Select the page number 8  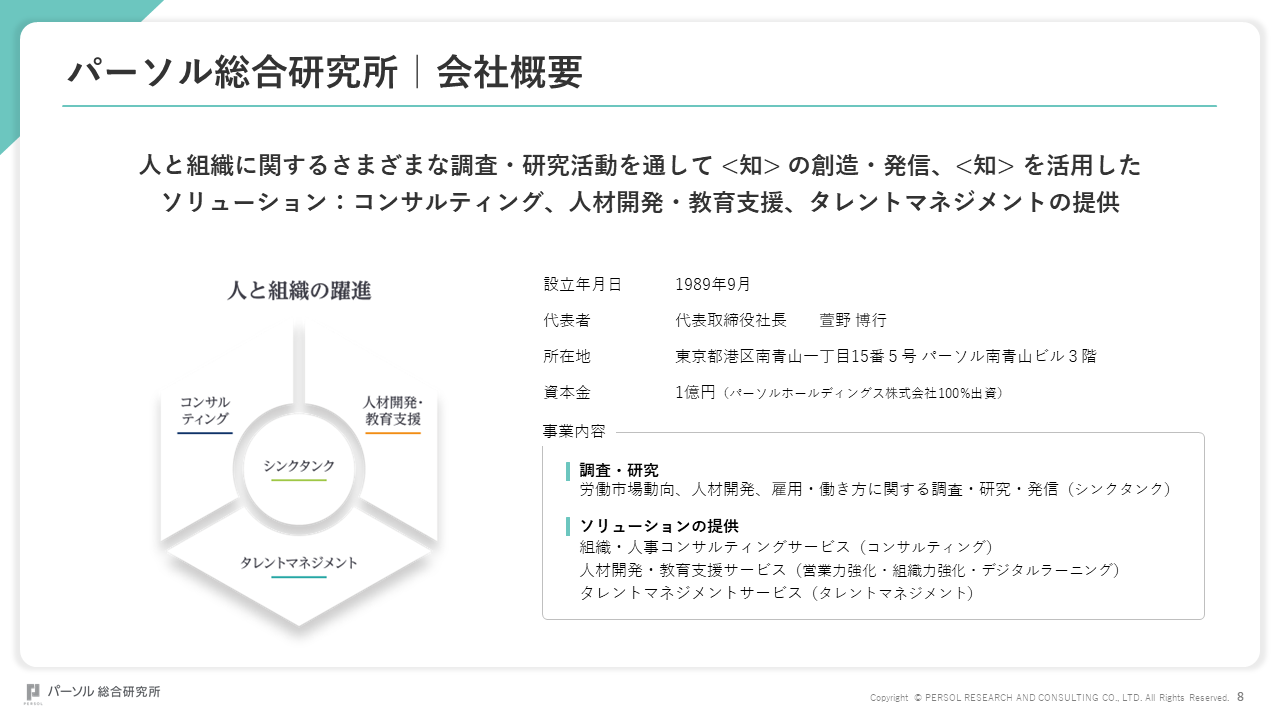pyautogui.click(x=1241, y=696)
